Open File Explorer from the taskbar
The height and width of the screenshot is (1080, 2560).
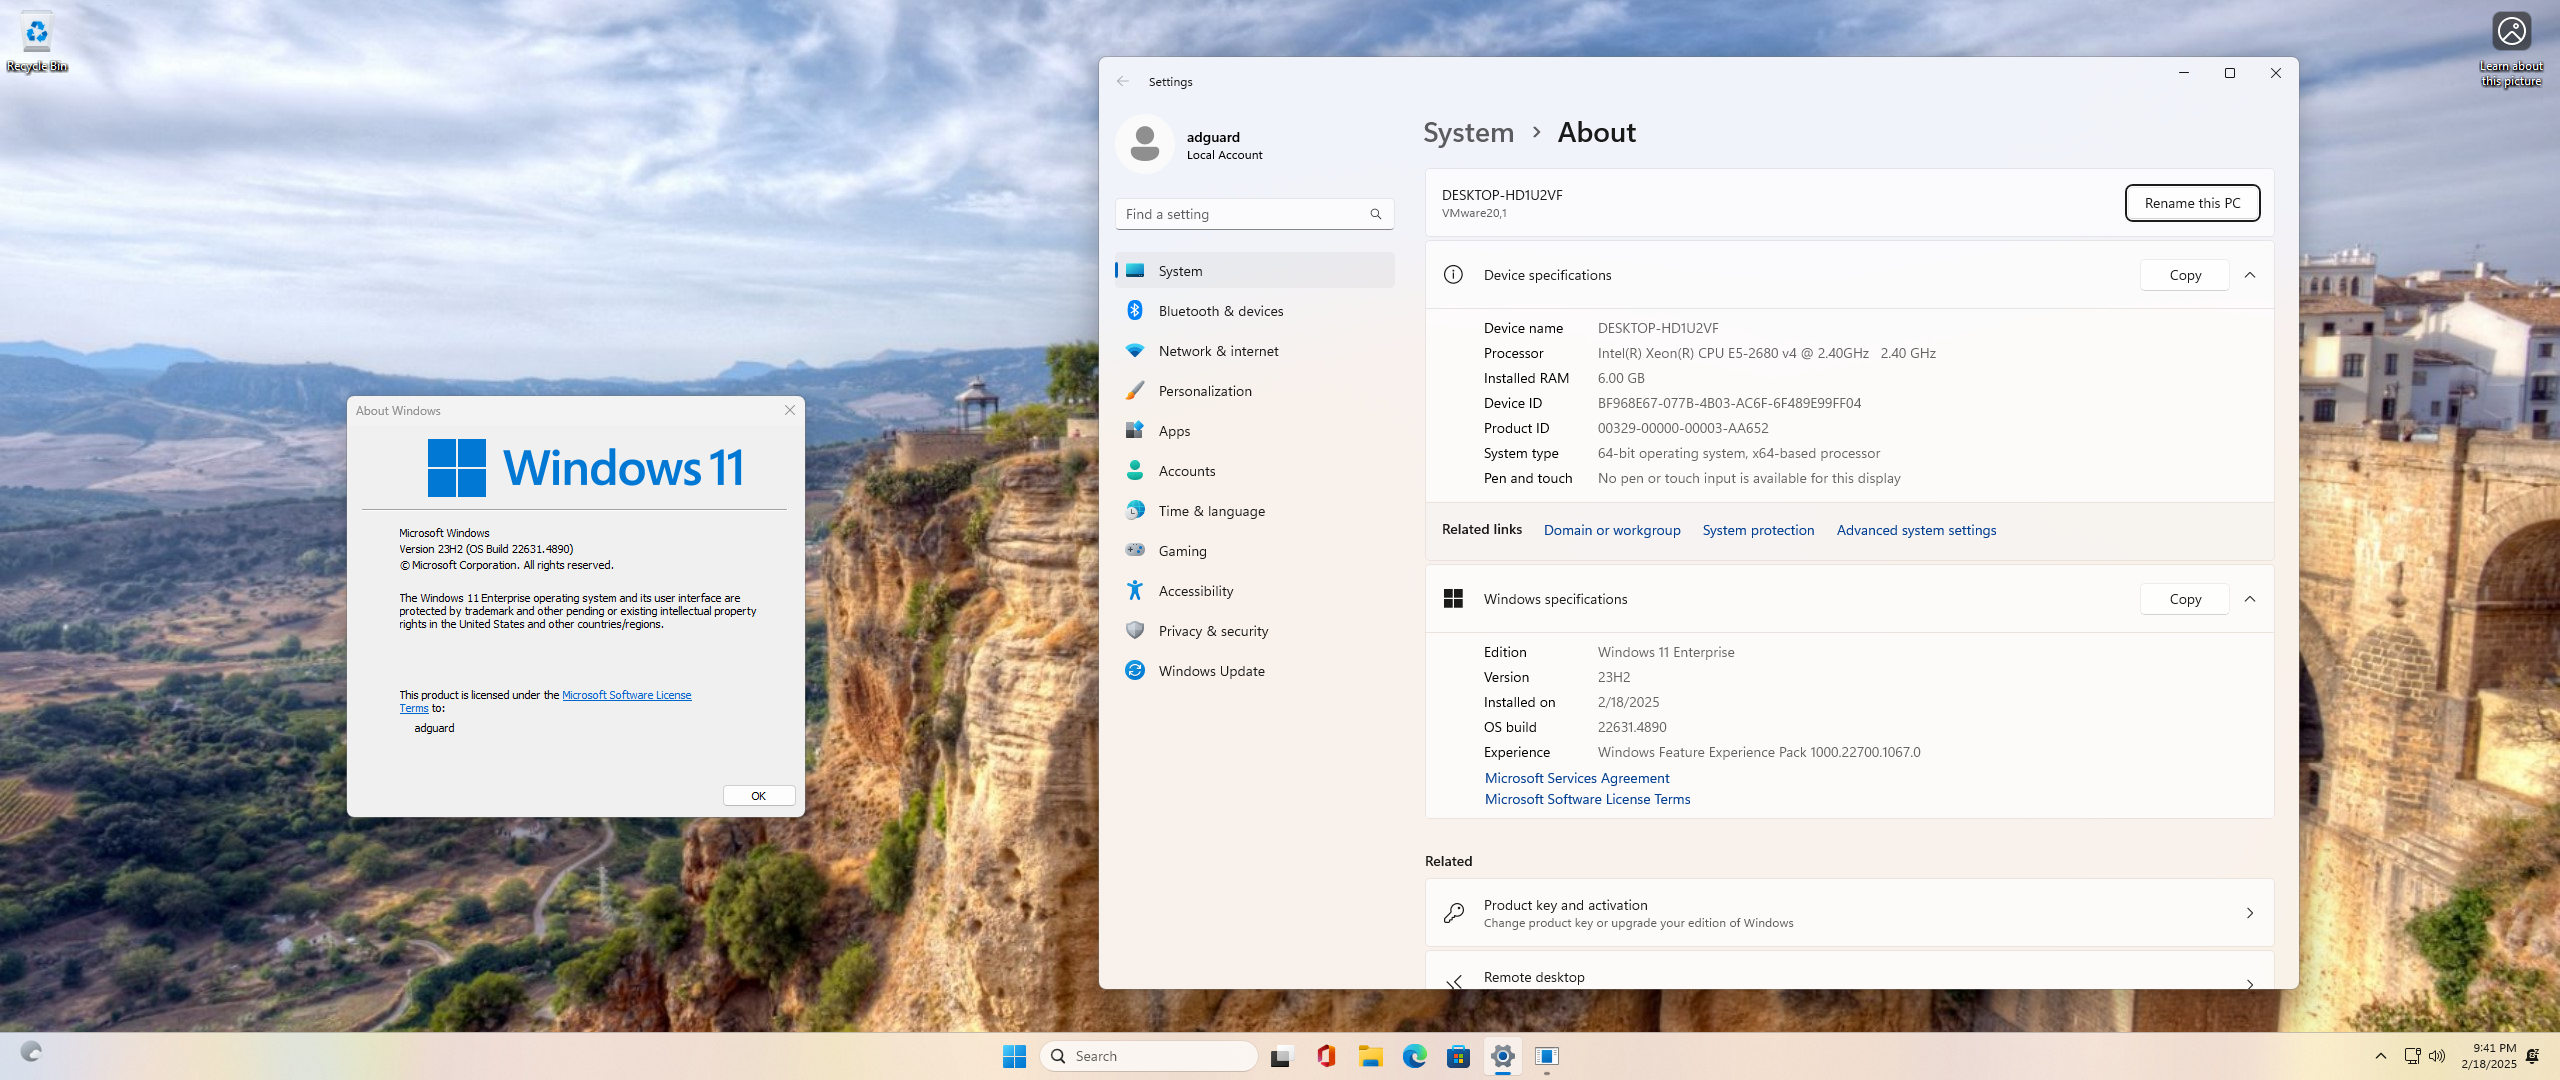(1370, 1056)
